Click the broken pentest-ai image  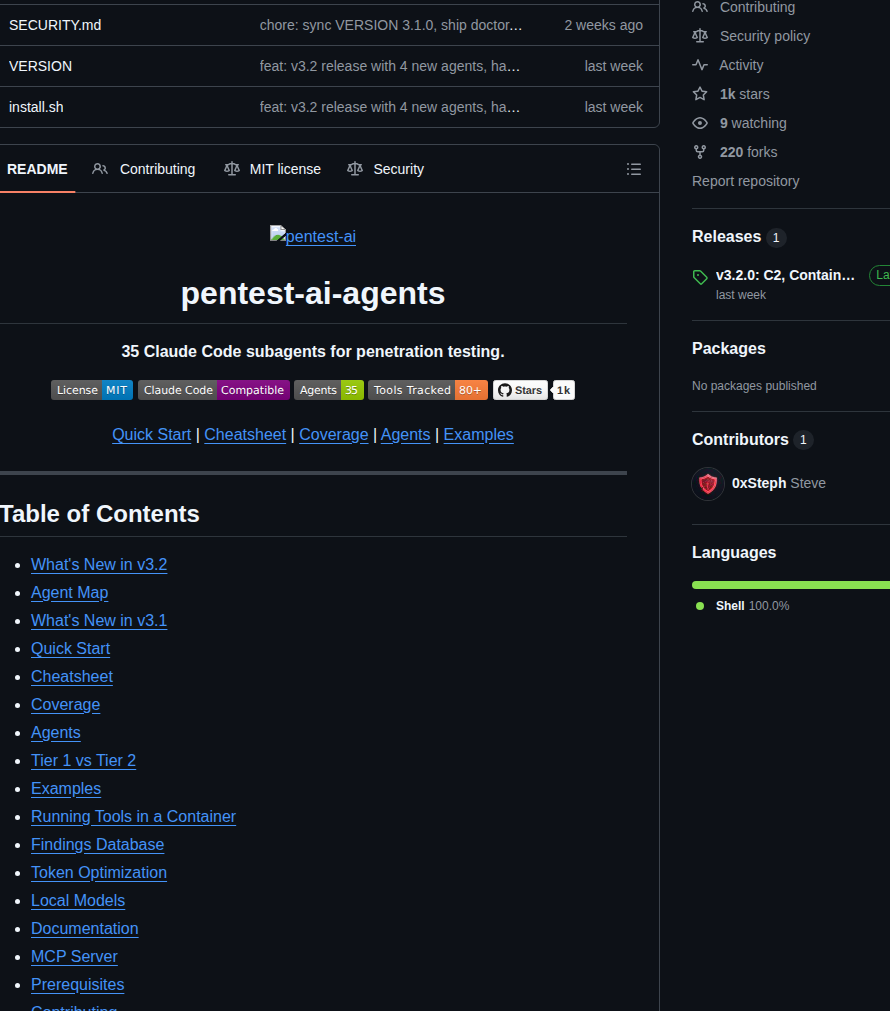[x=313, y=236]
